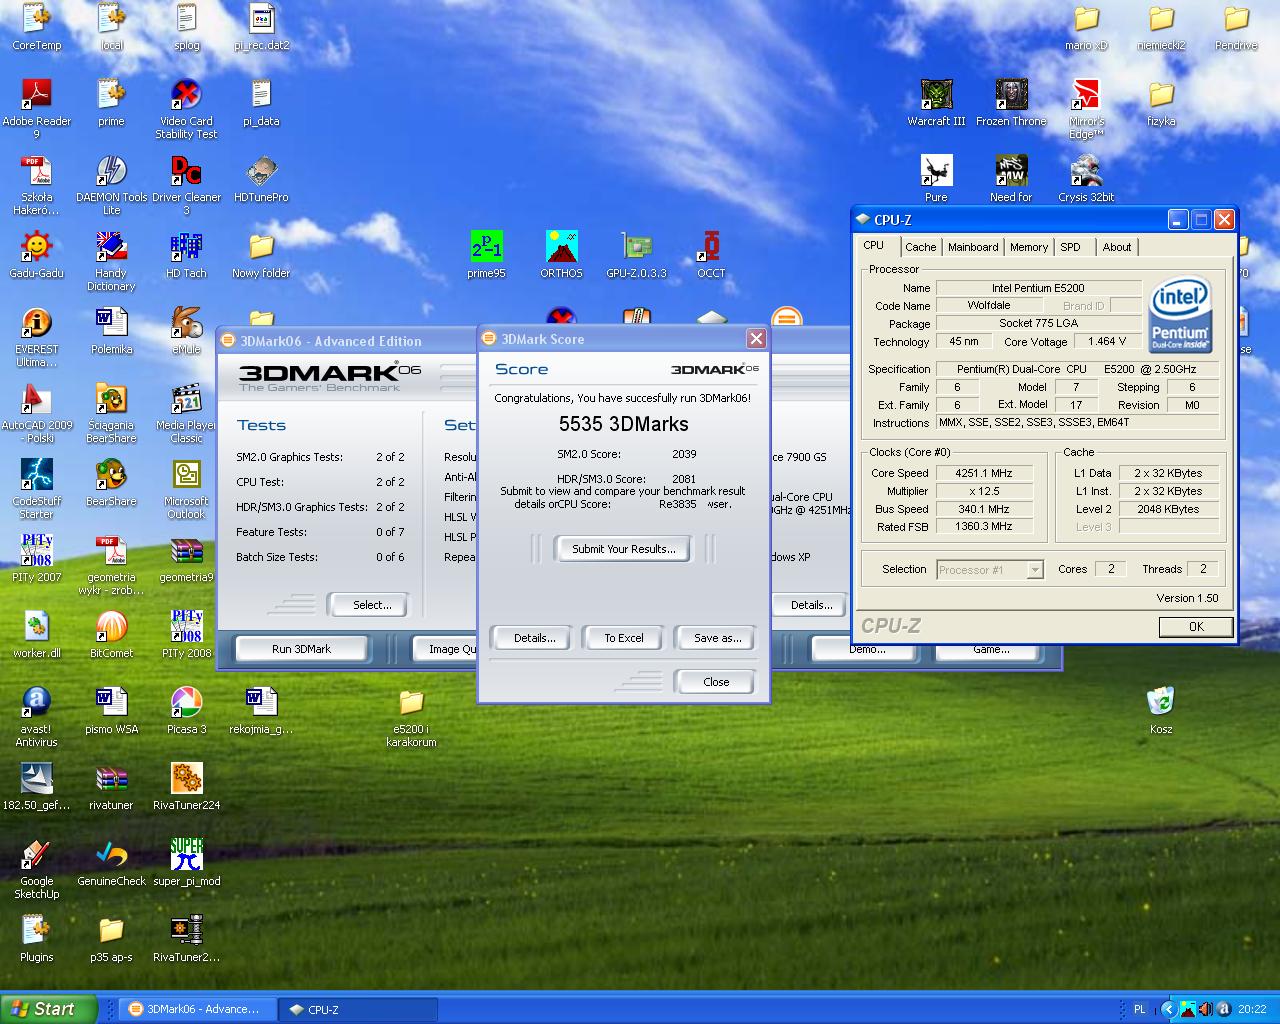Launch Picasa 3 icon
1280x1024 pixels.
tap(186, 710)
